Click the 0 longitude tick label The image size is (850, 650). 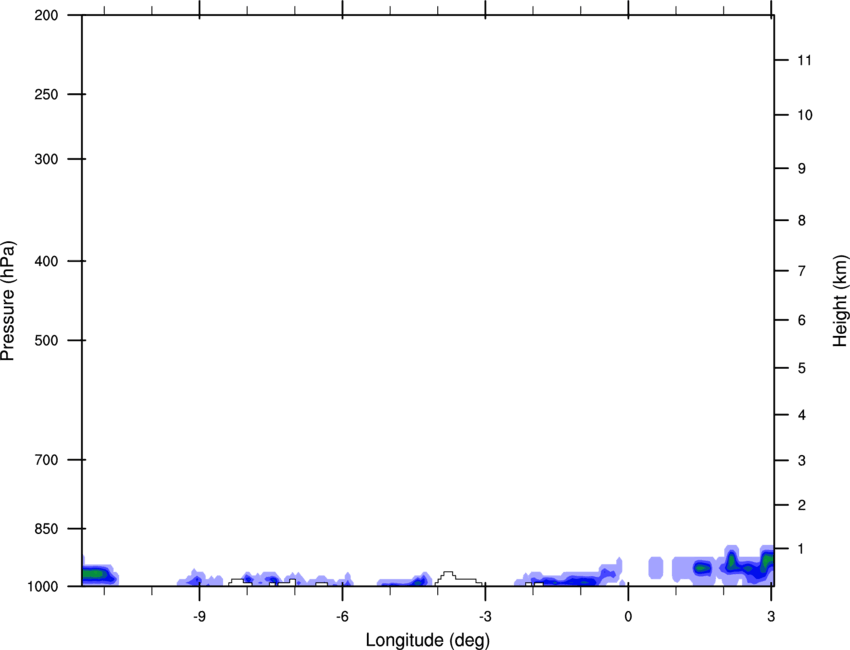628,617
